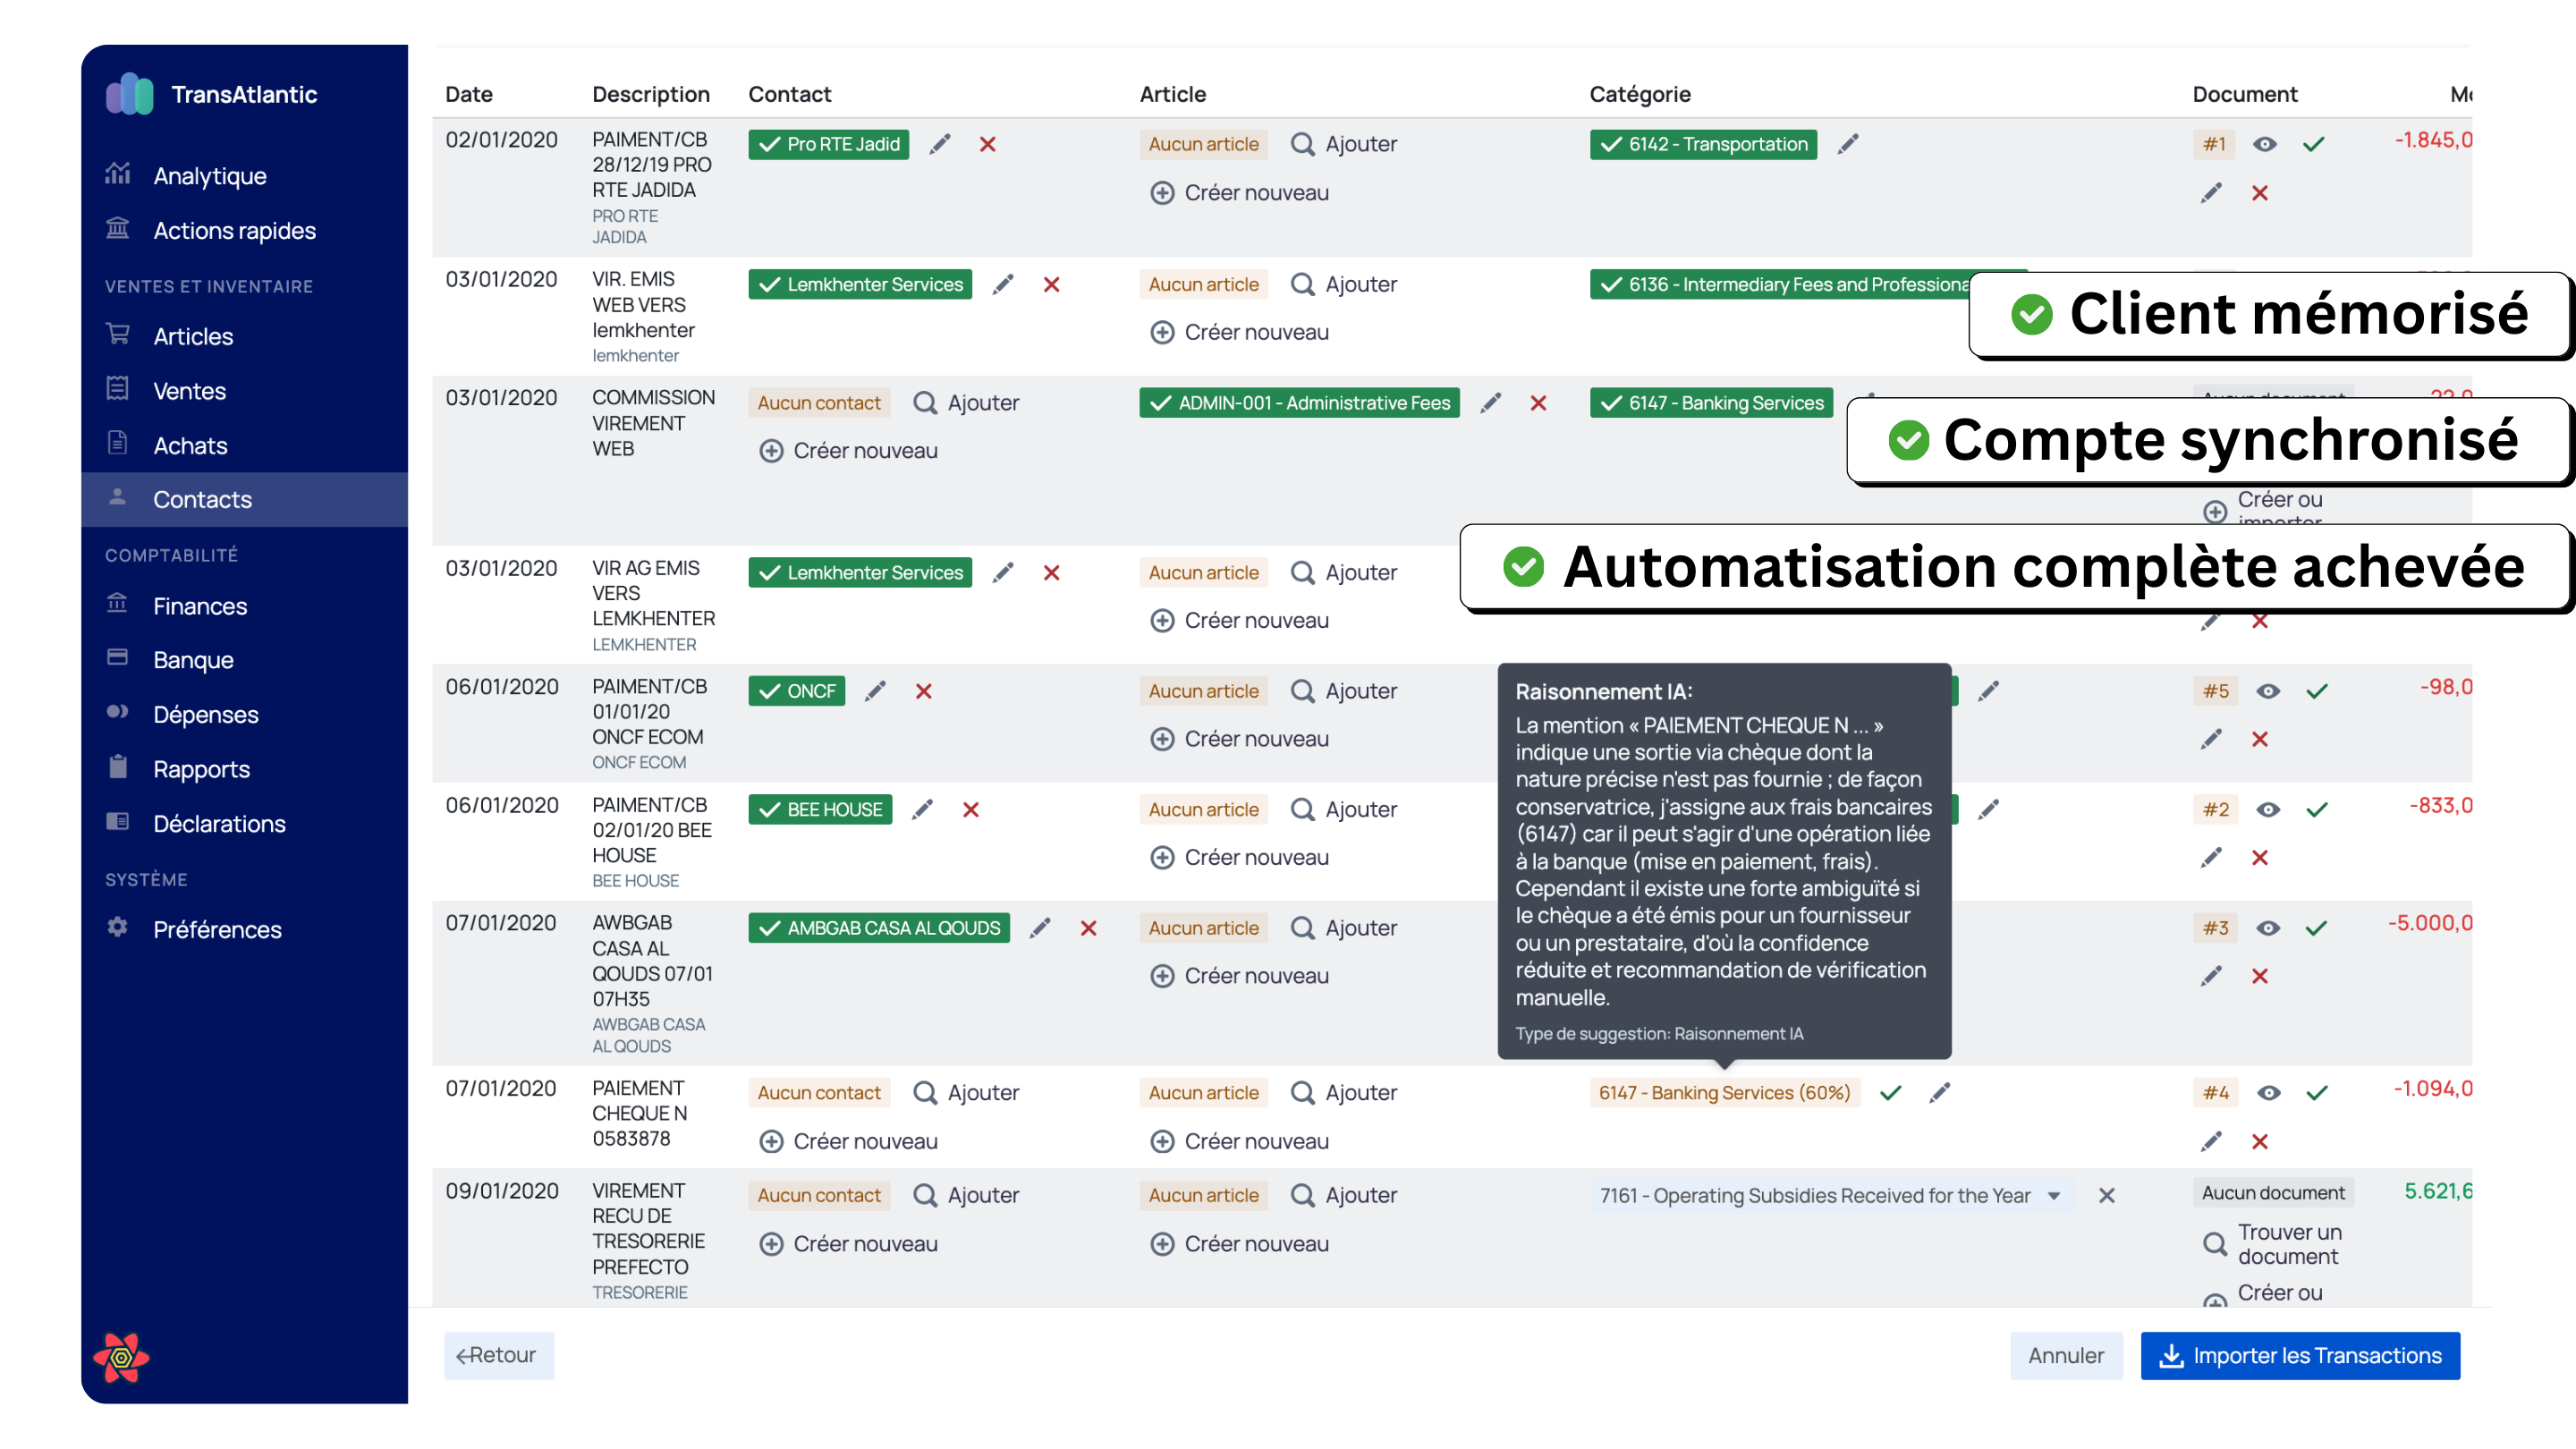Open Dépenses from the sidebar
The width and height of the screenshot is (2576, 1449).
tap(207, 713)
